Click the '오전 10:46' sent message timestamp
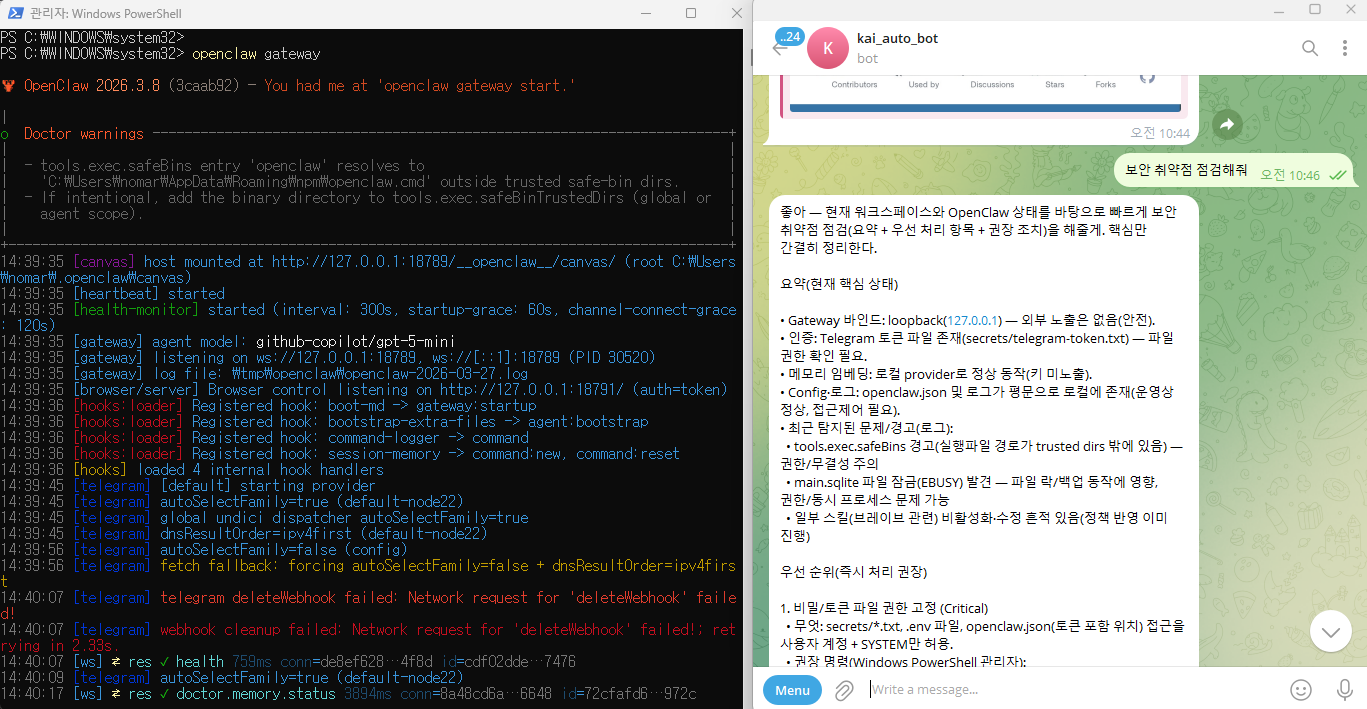The height and width of the screenshot is (709, 1367). (x=1290, y=175)
